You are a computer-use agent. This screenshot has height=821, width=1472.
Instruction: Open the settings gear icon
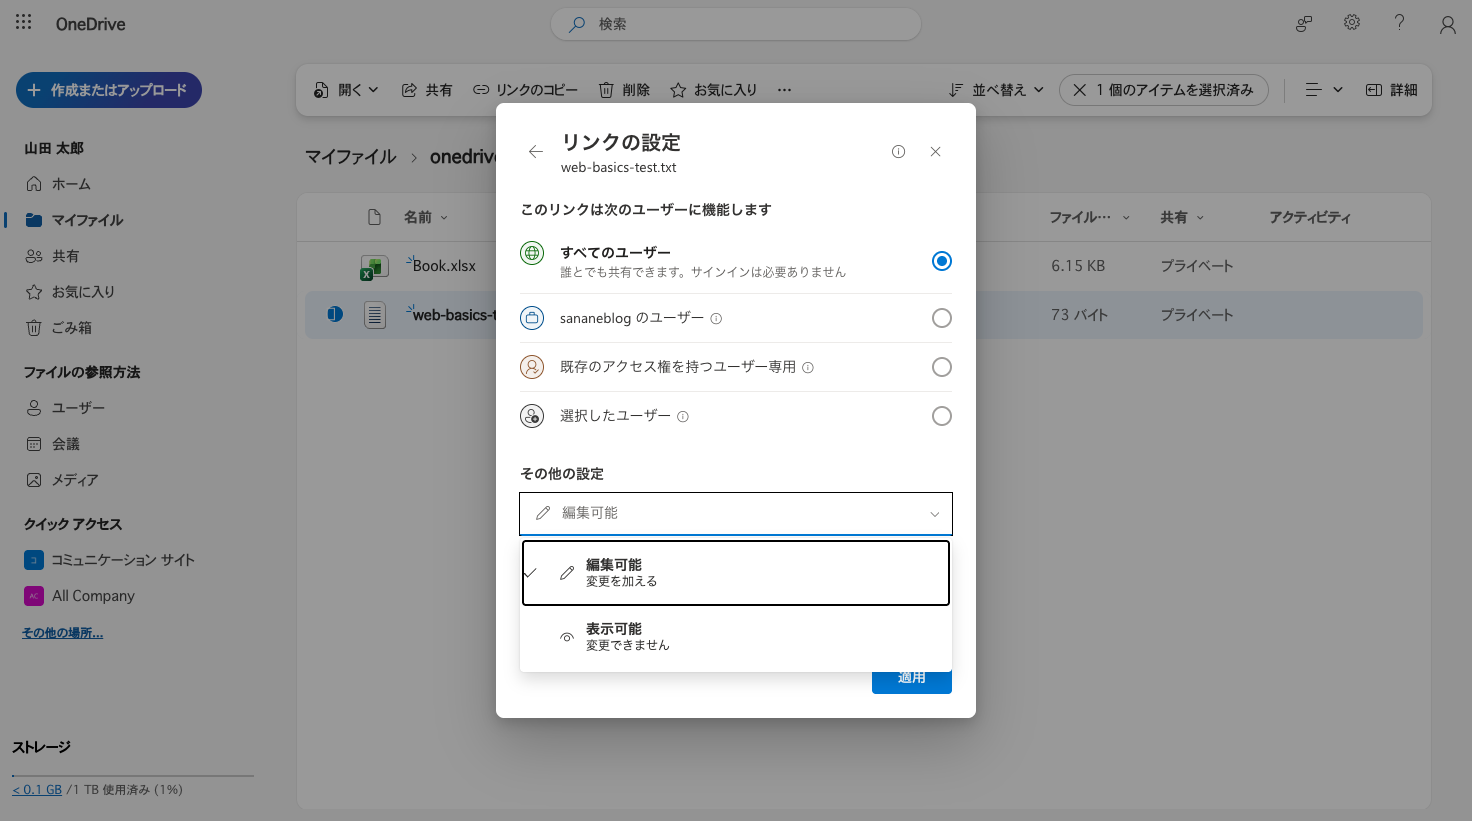pos(1352,22)
